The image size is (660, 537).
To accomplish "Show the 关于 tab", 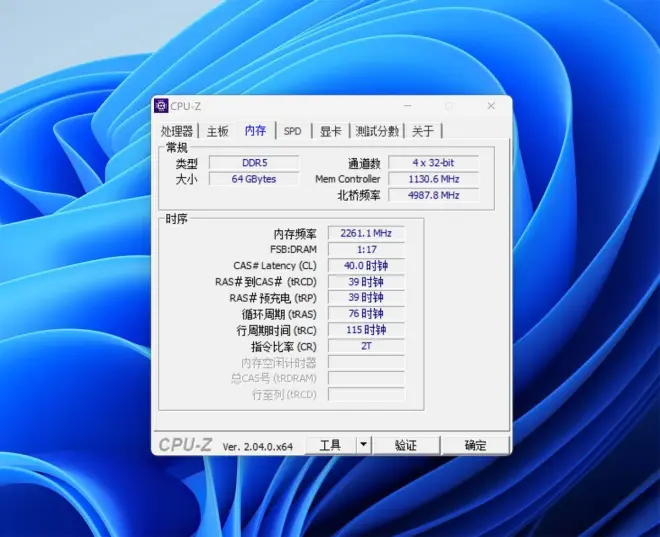I will (423, 131).
